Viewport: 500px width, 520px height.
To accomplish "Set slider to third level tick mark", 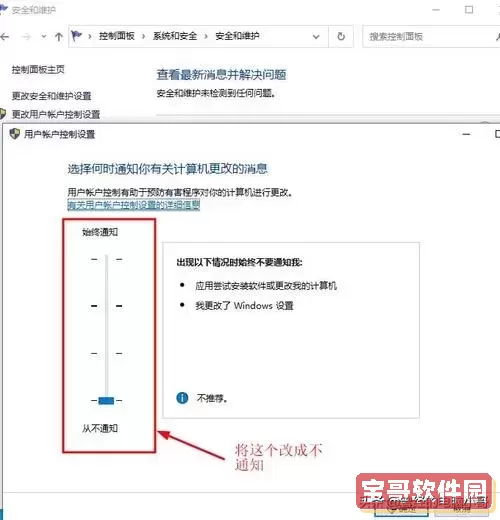I will point(106,353).
